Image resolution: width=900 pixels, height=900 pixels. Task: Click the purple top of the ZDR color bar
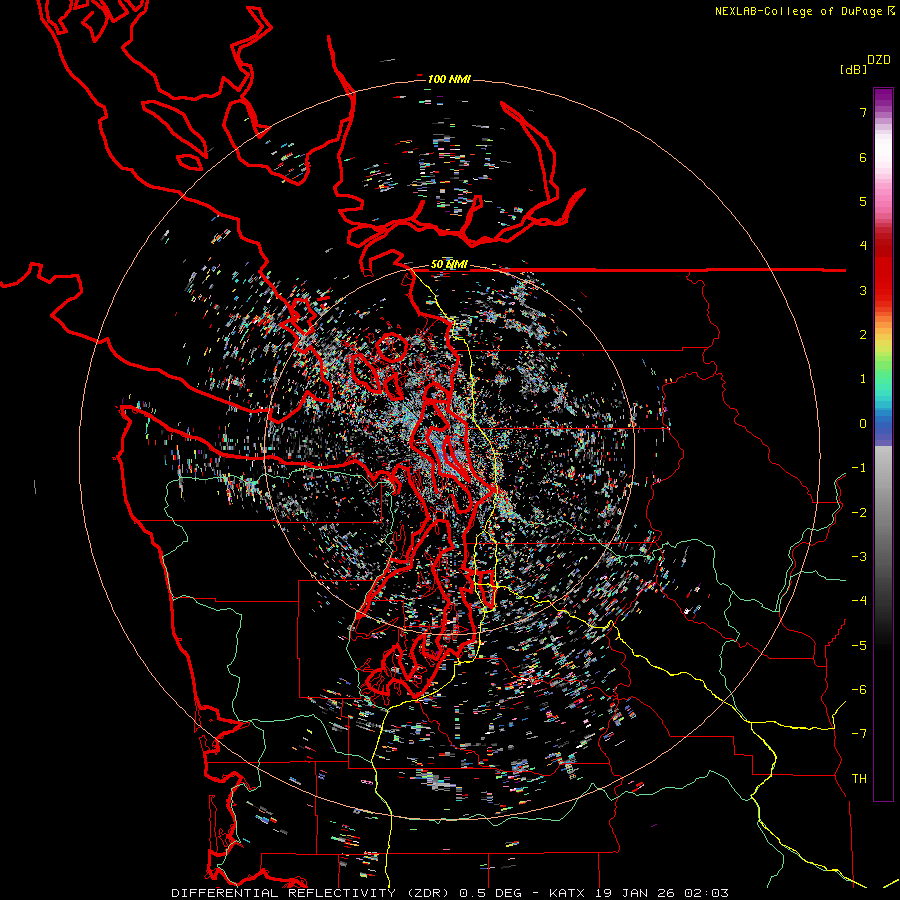[883, 98]
